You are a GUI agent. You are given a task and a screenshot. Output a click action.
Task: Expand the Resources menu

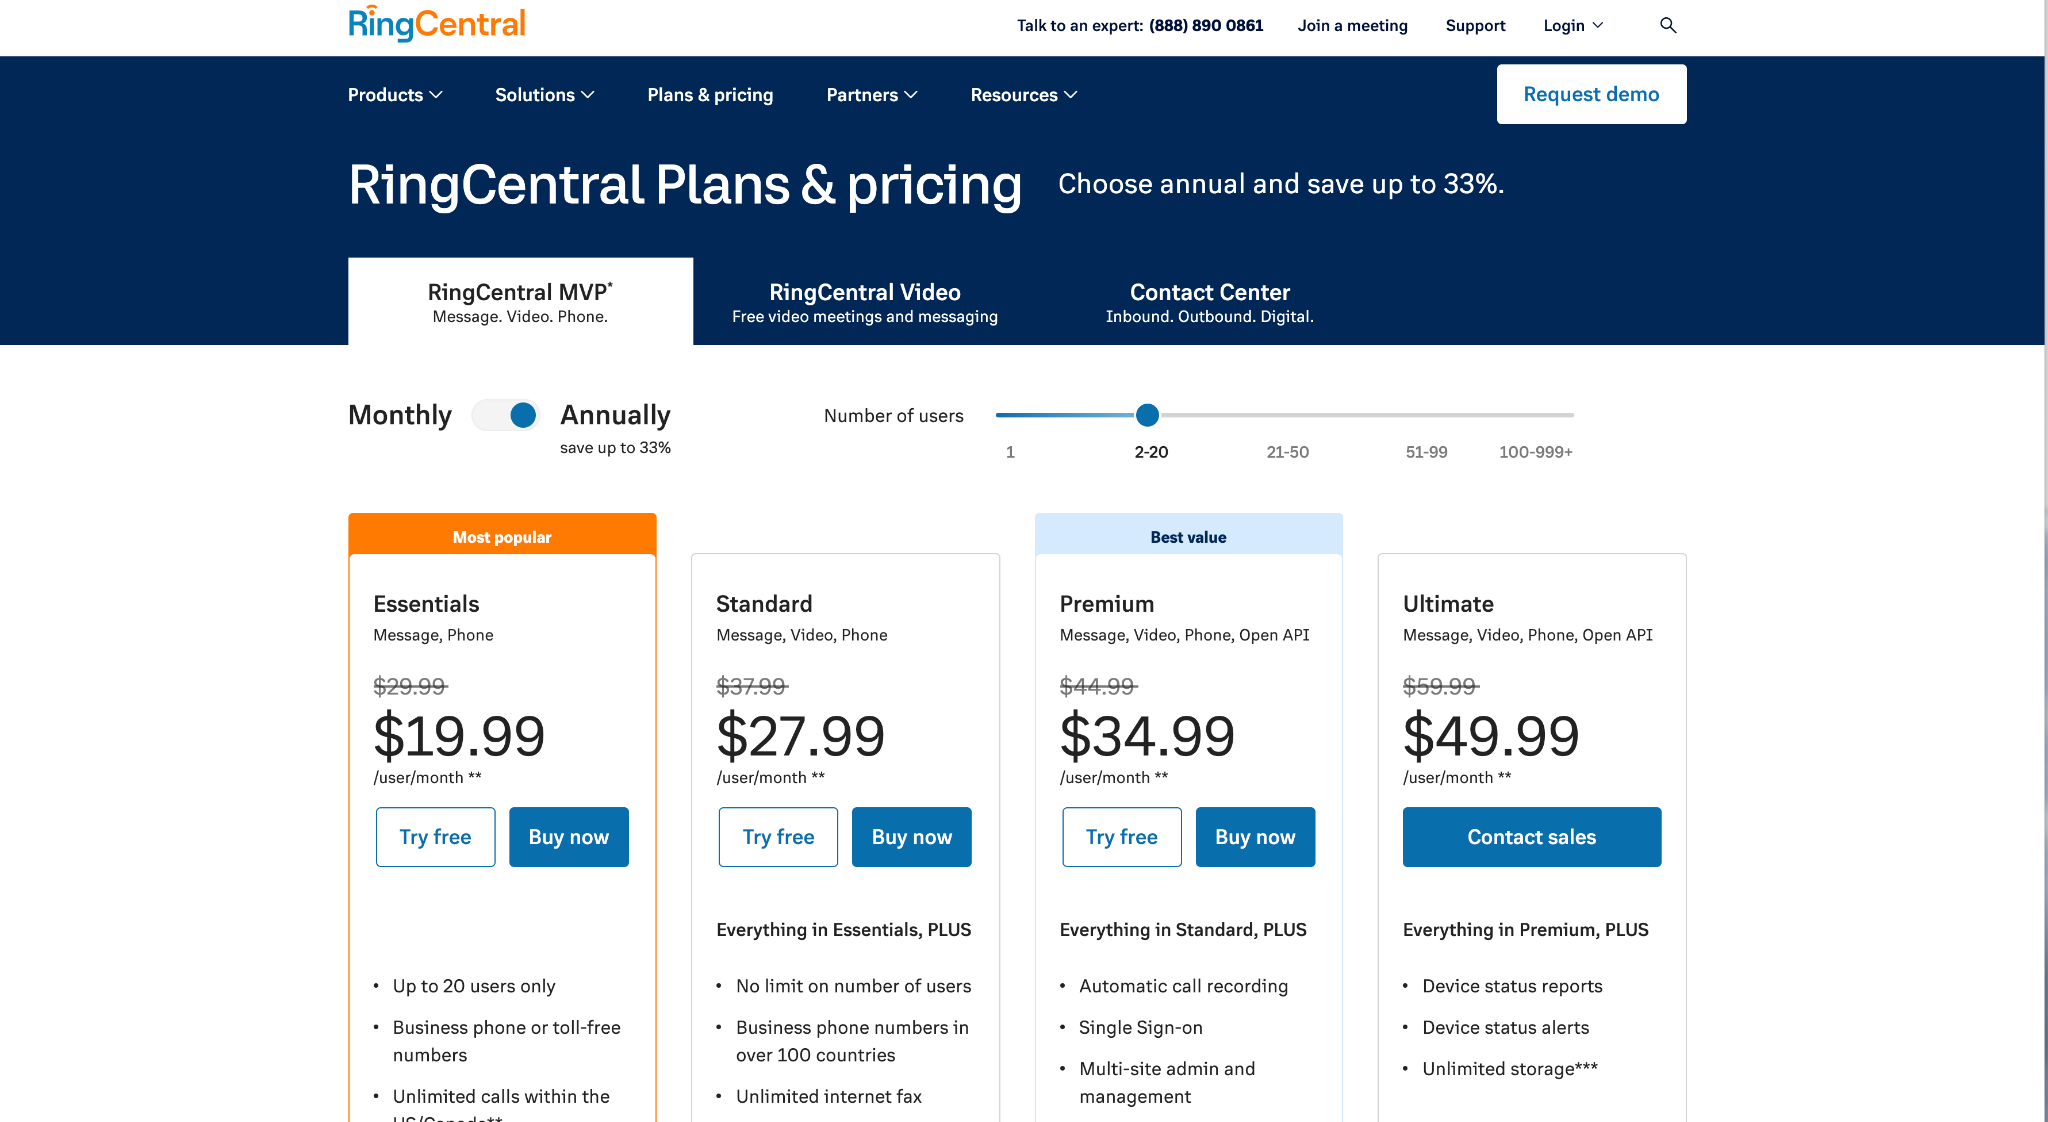(1023, 95)
